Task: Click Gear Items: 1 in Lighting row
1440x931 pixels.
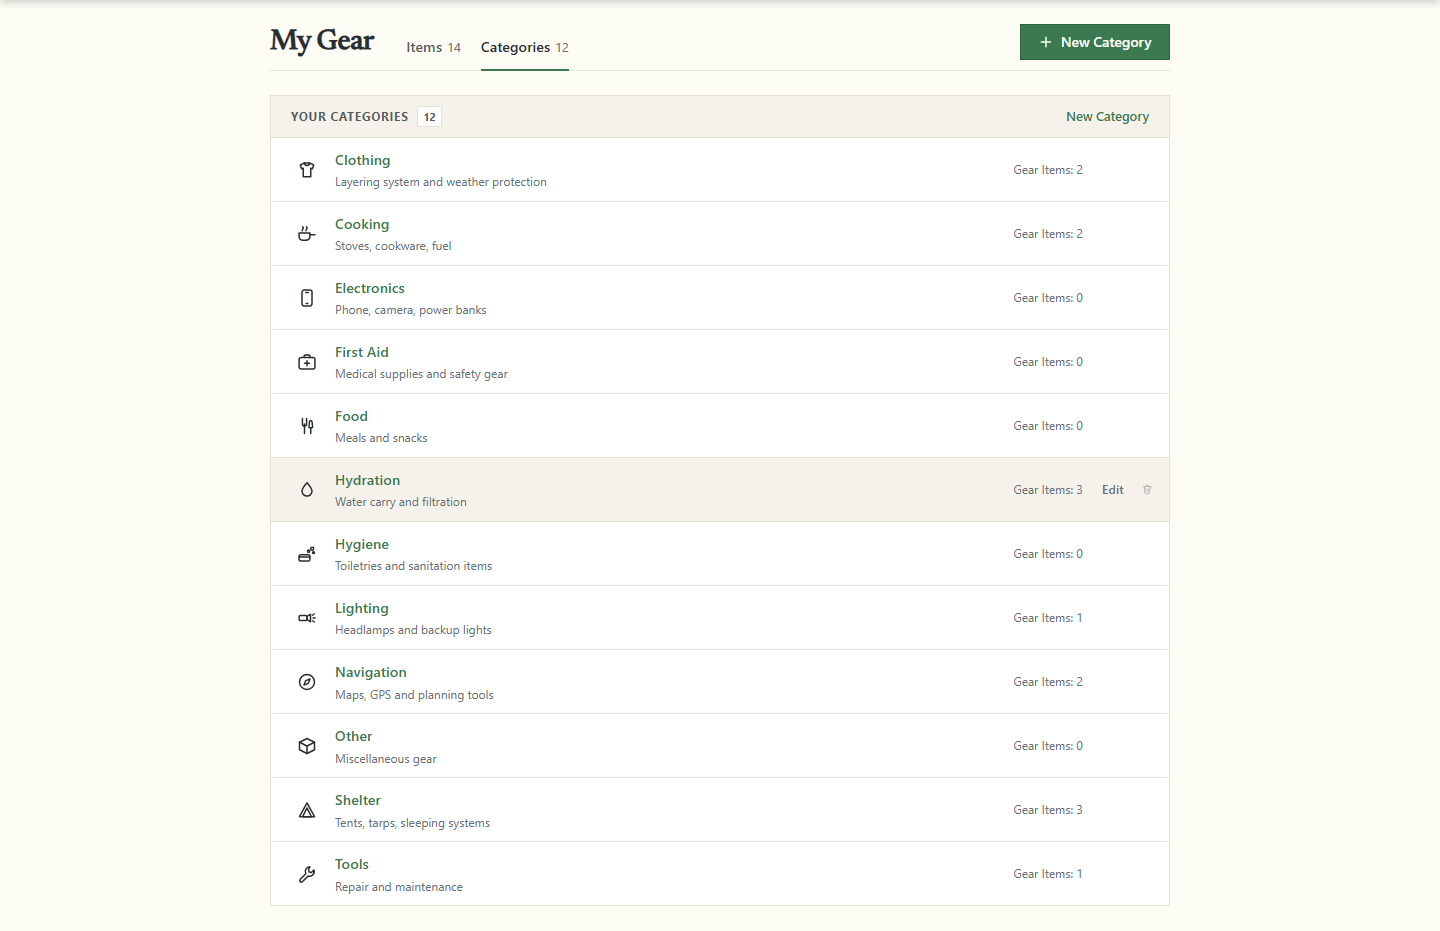Action: (1048, 618)
